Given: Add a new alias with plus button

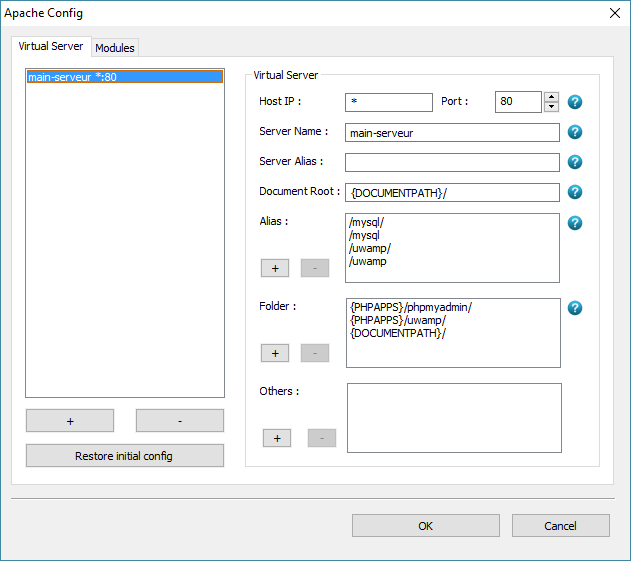Looking at the screenshot, I should [x=275, y=268].
